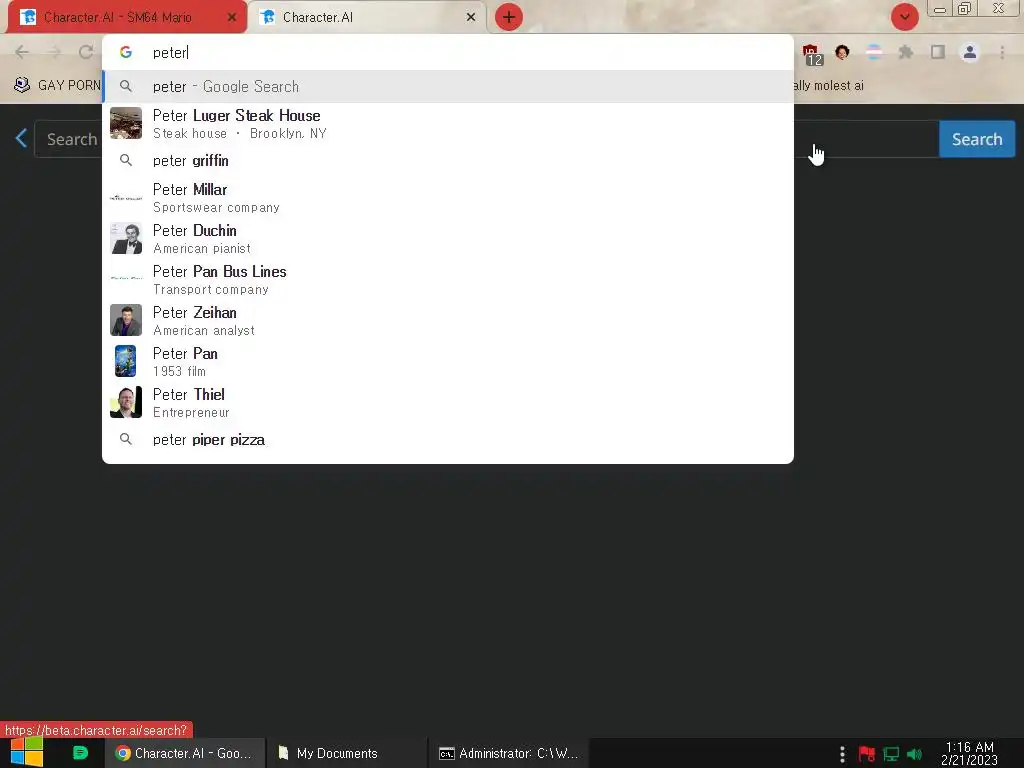Click the Peter Pan film poster thumbnail

pos(126,361)
